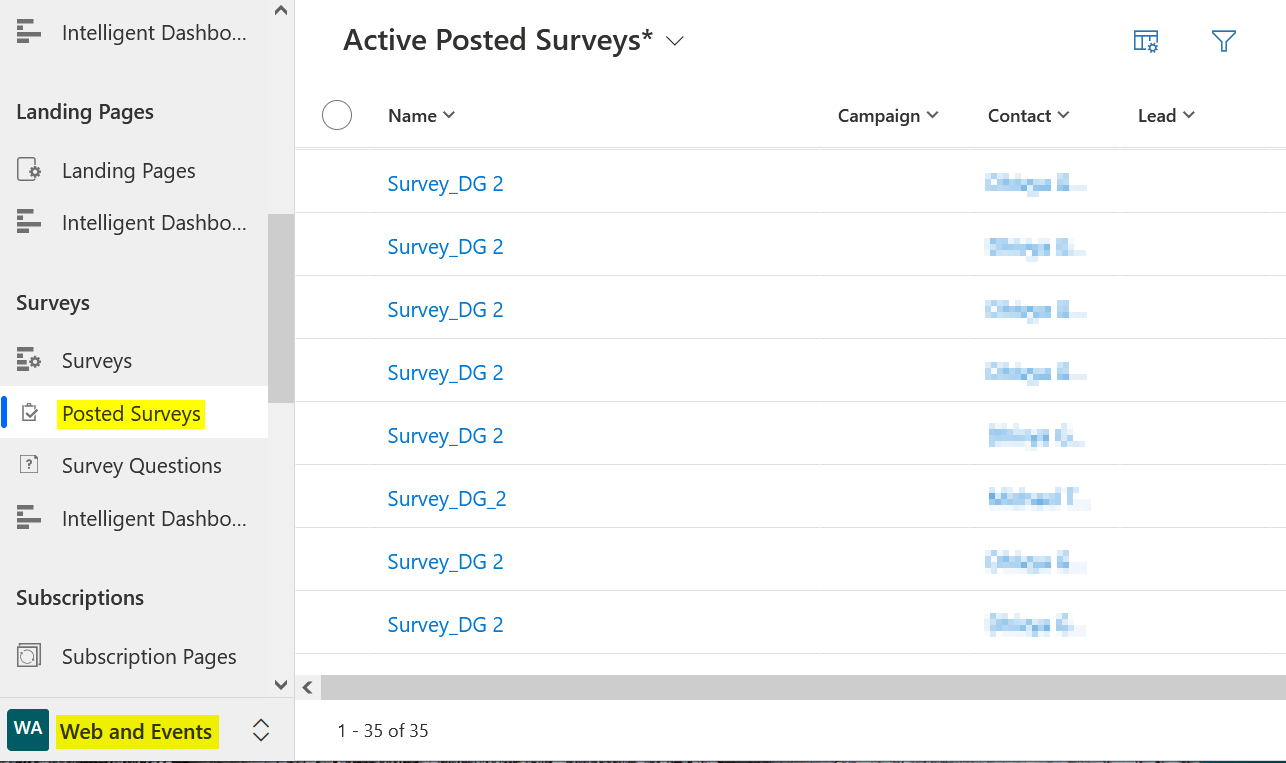
Task: Open the Survey_DG_2 record link
Action: (x=446, y=497)
